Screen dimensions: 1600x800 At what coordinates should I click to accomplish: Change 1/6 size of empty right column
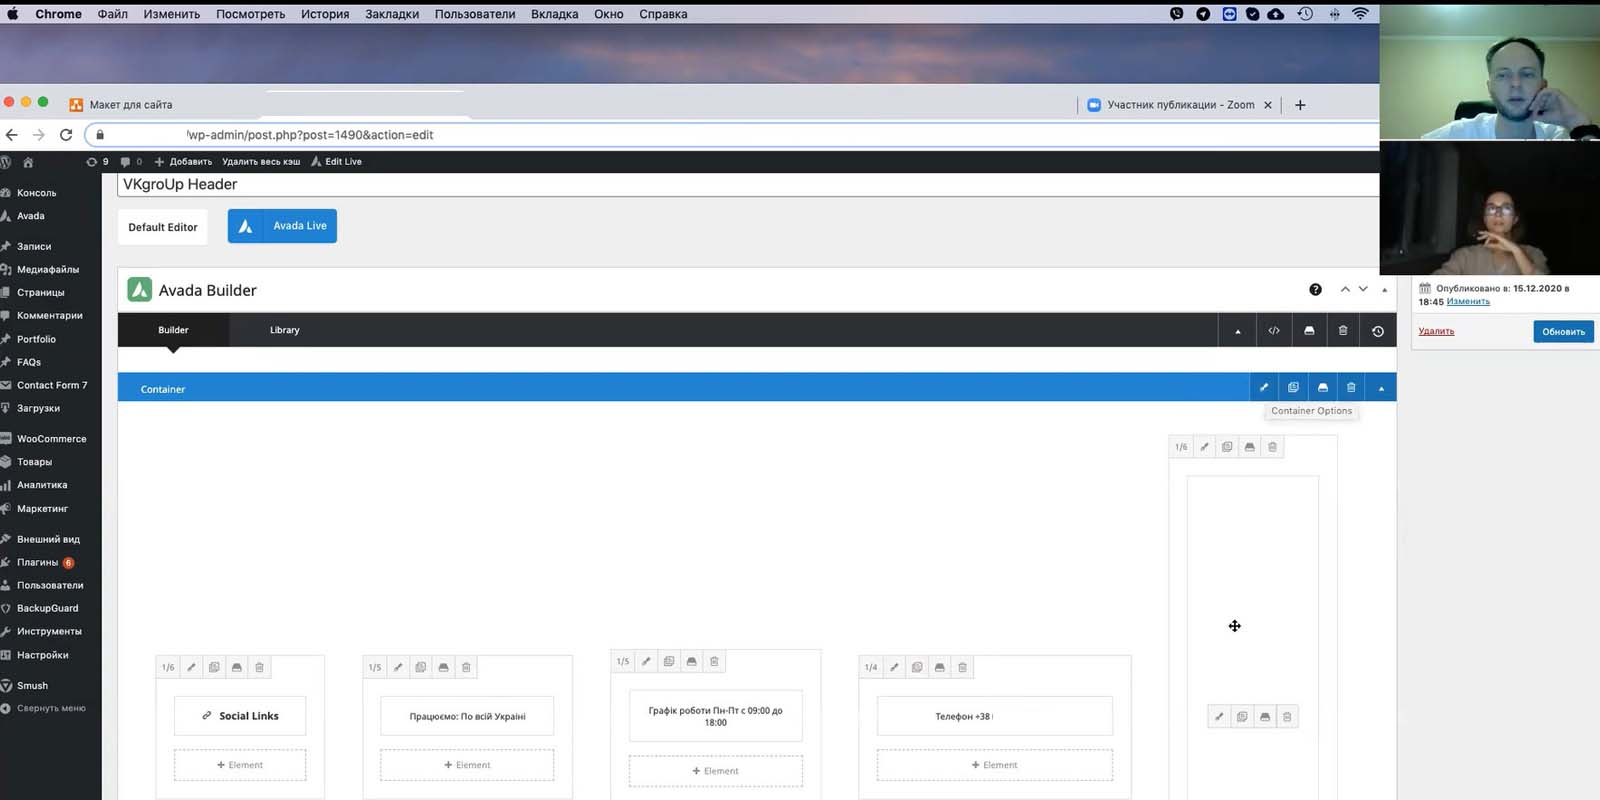click(x=1181, y=447)
